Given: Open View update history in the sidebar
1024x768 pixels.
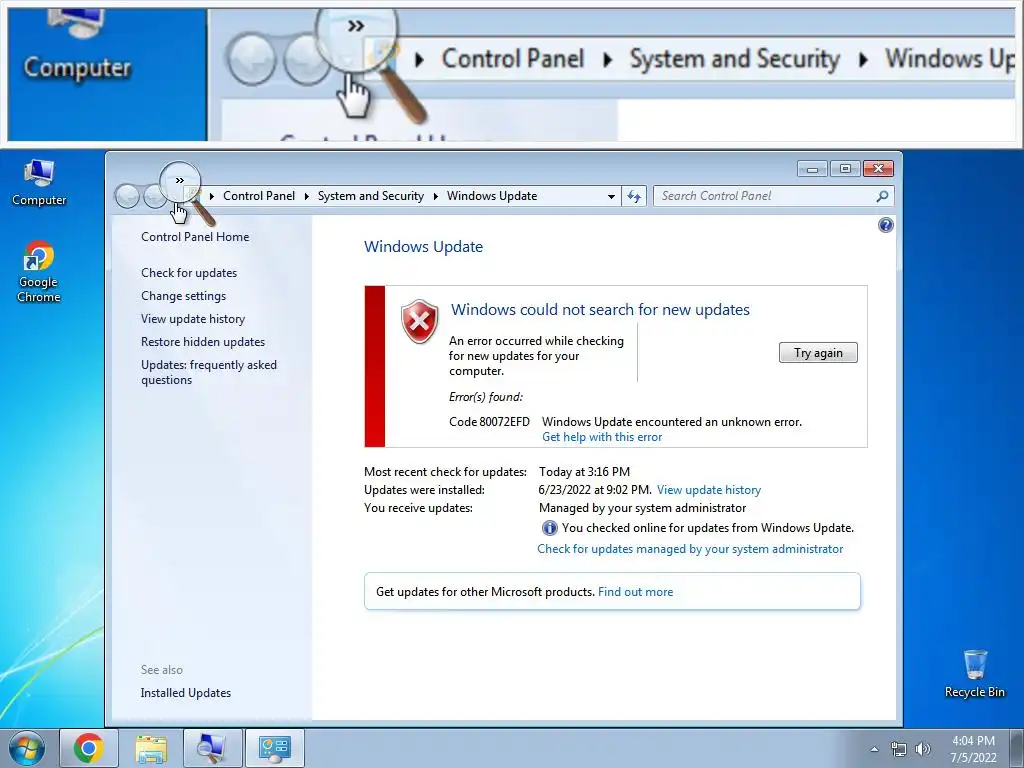Looking at the screenshot, I should tap(193, 319).
